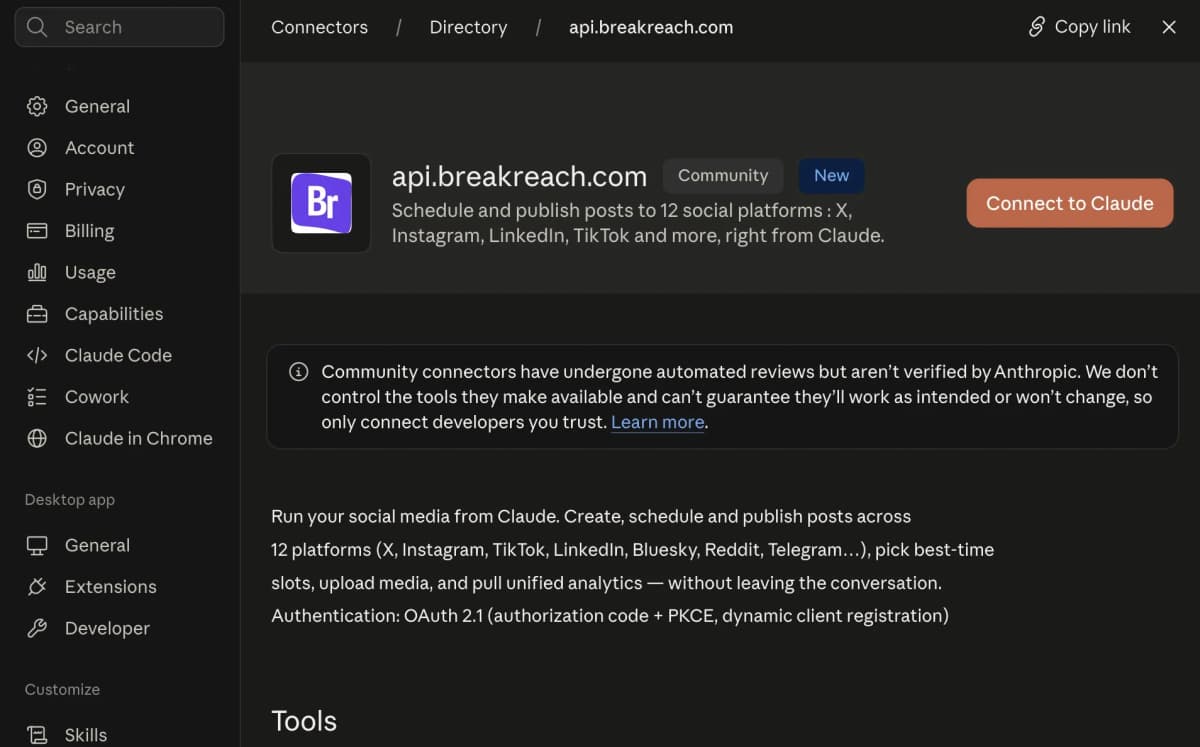Viewport: 1200px width, 747px height.
Task: Click the api.breakreach.com title heading
Action: coord(519,177)
